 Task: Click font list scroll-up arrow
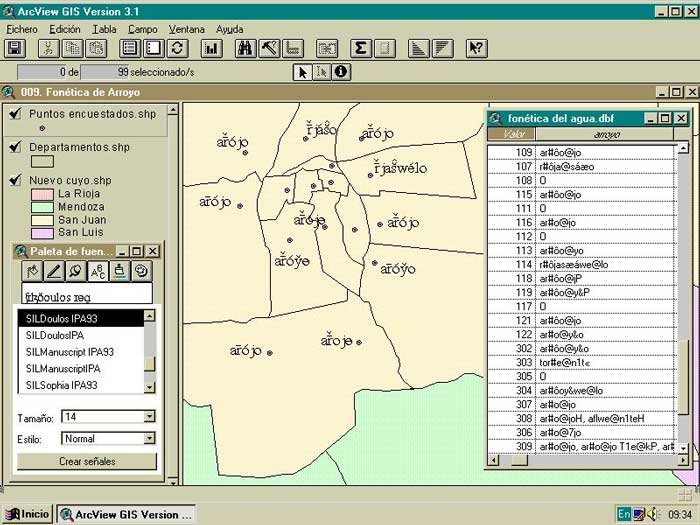click(150, 316)
